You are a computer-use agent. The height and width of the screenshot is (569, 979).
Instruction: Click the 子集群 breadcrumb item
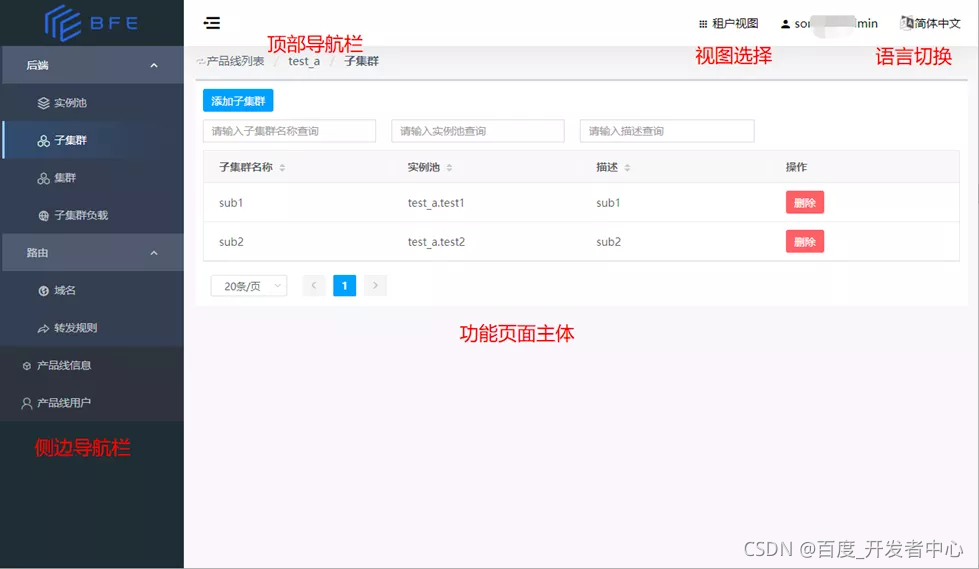362,61
